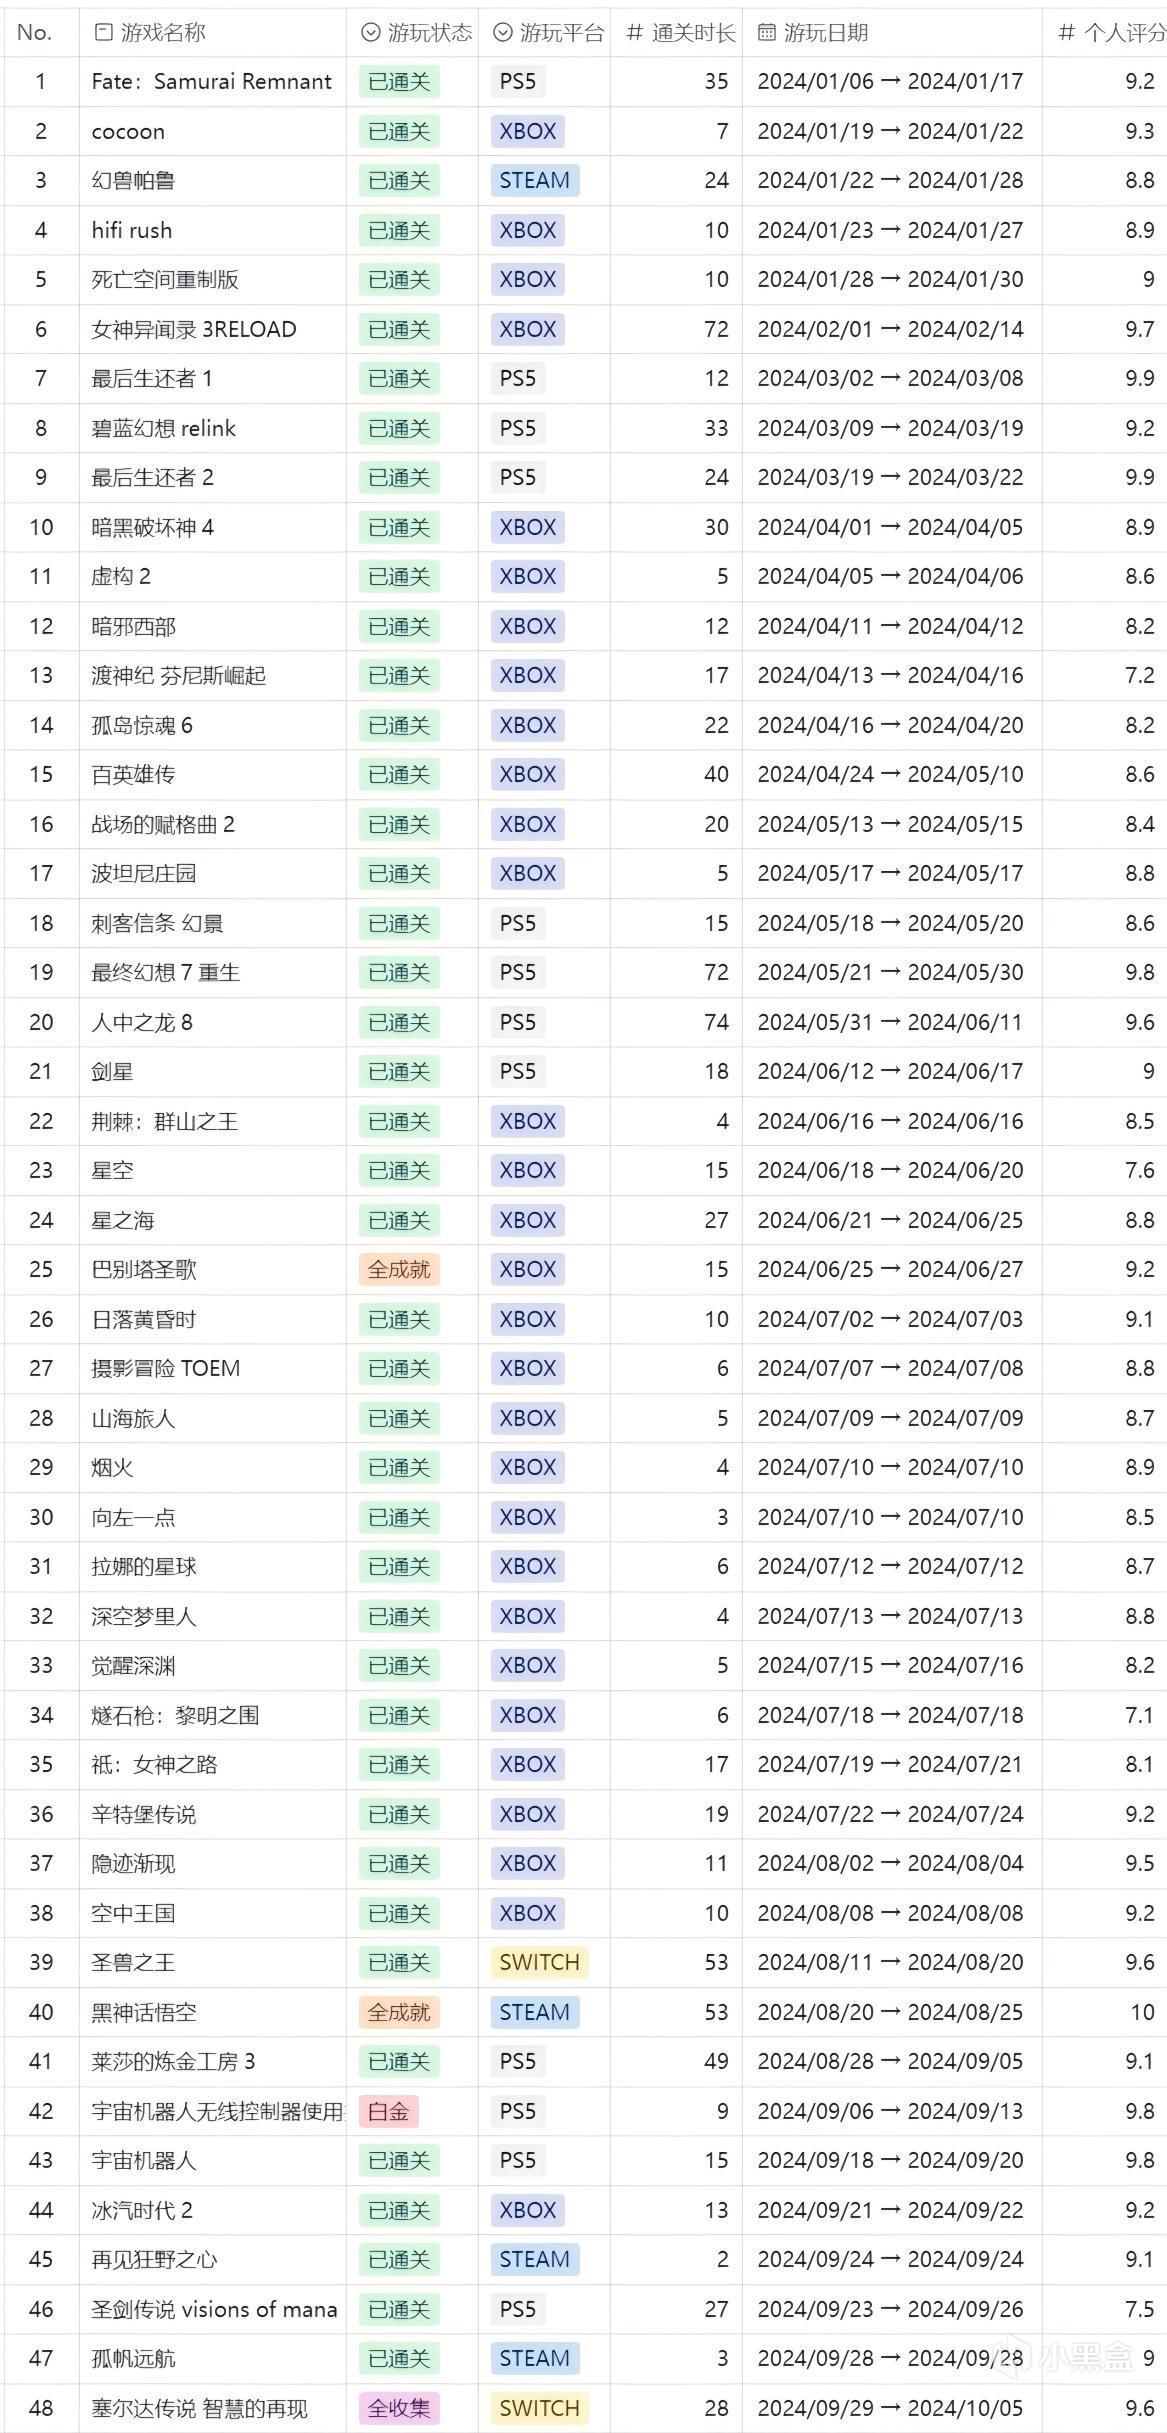
Task: Click the calendar icon beside 游玩日期 header
Action: pyautogui.click(x=767, y=33)
